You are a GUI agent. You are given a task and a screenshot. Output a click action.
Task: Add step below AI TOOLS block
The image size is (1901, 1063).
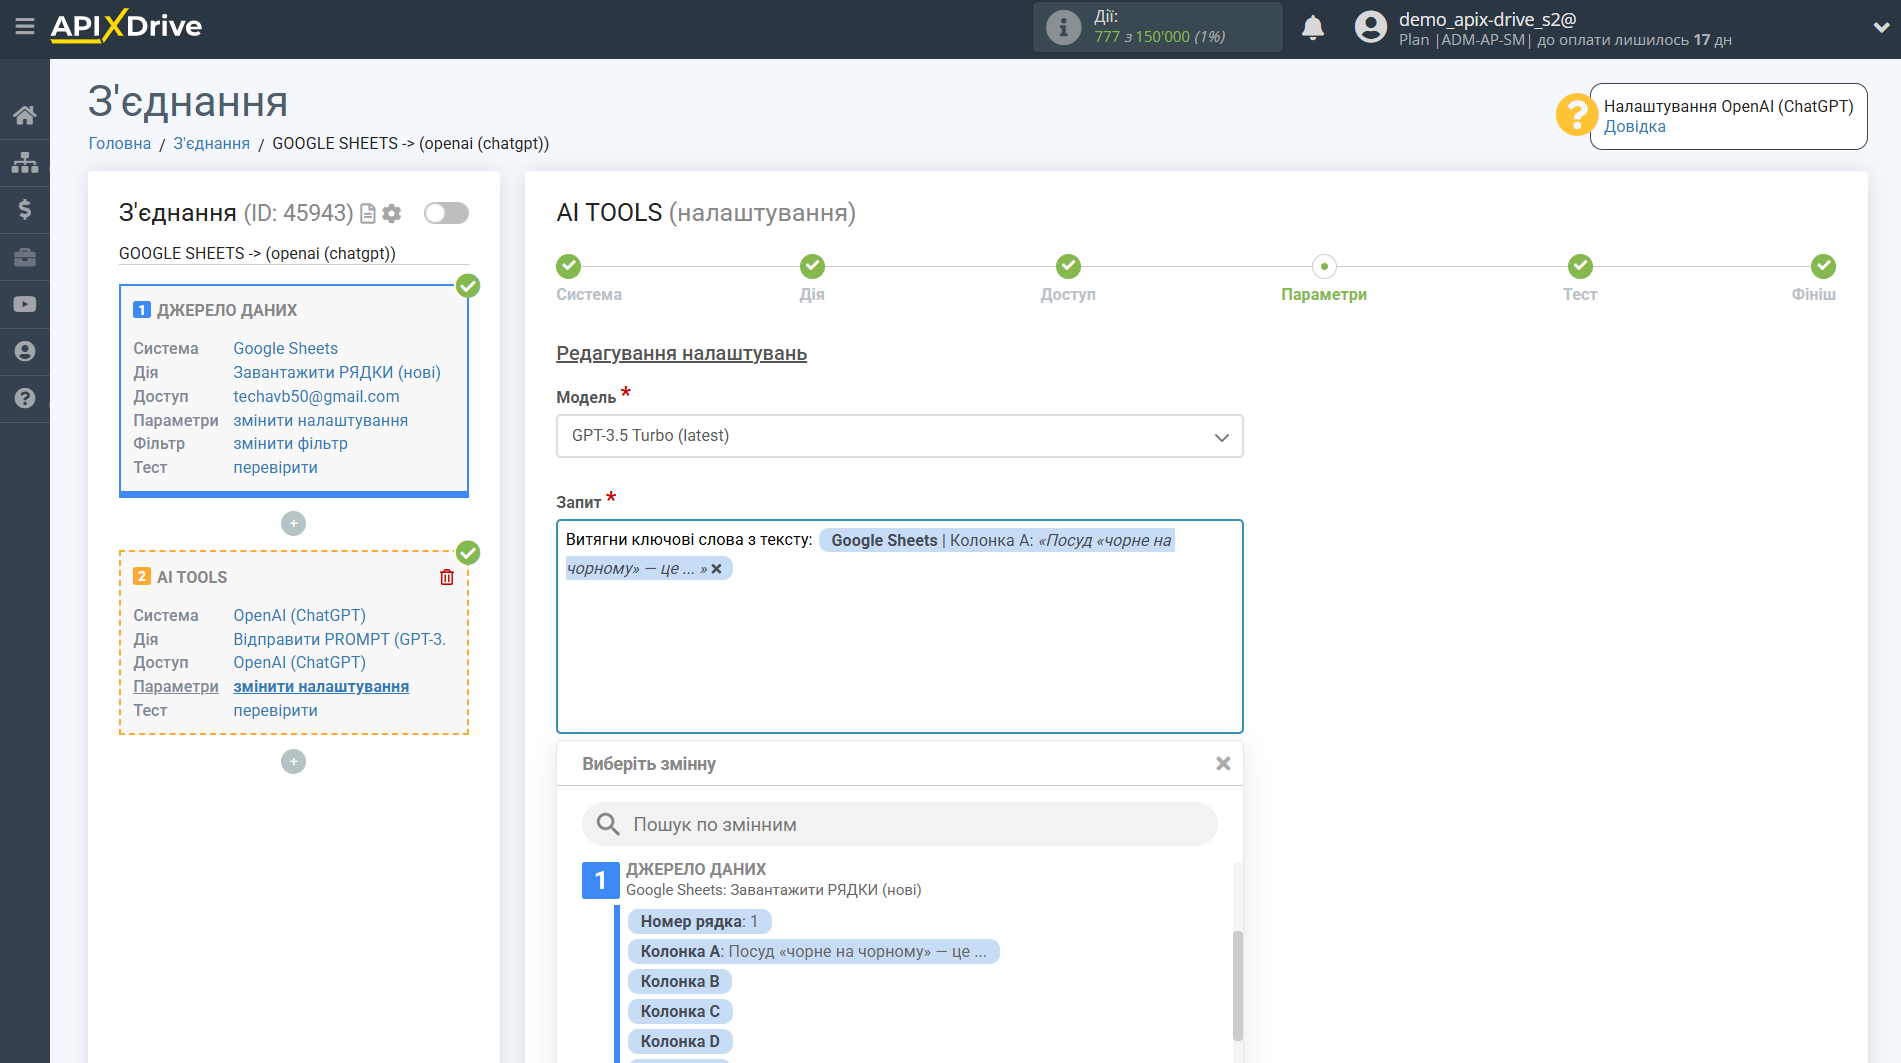click(293, 762)
